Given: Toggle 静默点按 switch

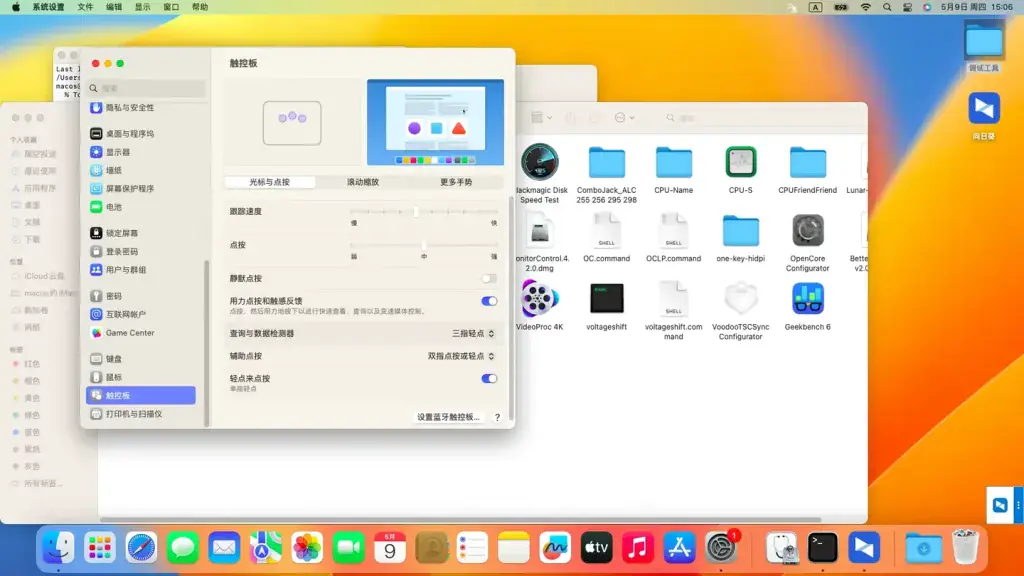Looking at the screenshot, I should (x=489, y=279).
